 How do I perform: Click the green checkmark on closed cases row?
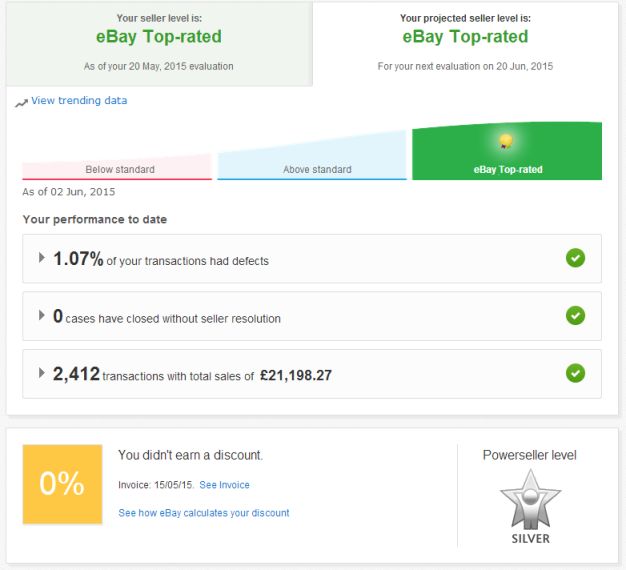[575, 316]
